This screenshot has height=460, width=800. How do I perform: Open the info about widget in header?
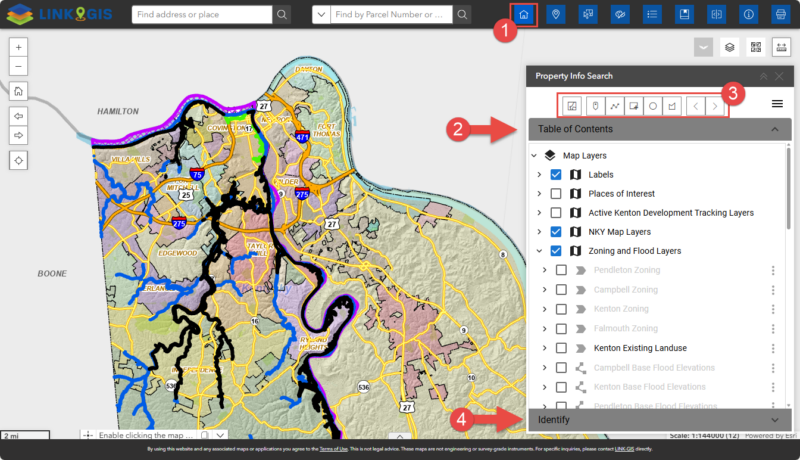[748, 14]
